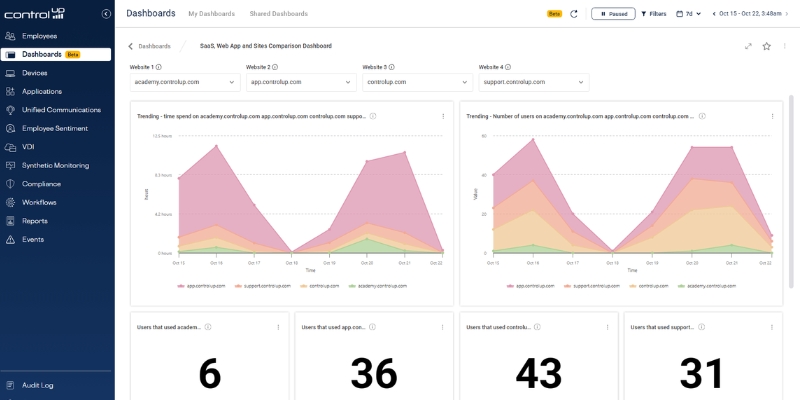The height and width of the screenshot is (400, 800).
Task: Switch to My Dashboards tab
Action: point(211,14)
